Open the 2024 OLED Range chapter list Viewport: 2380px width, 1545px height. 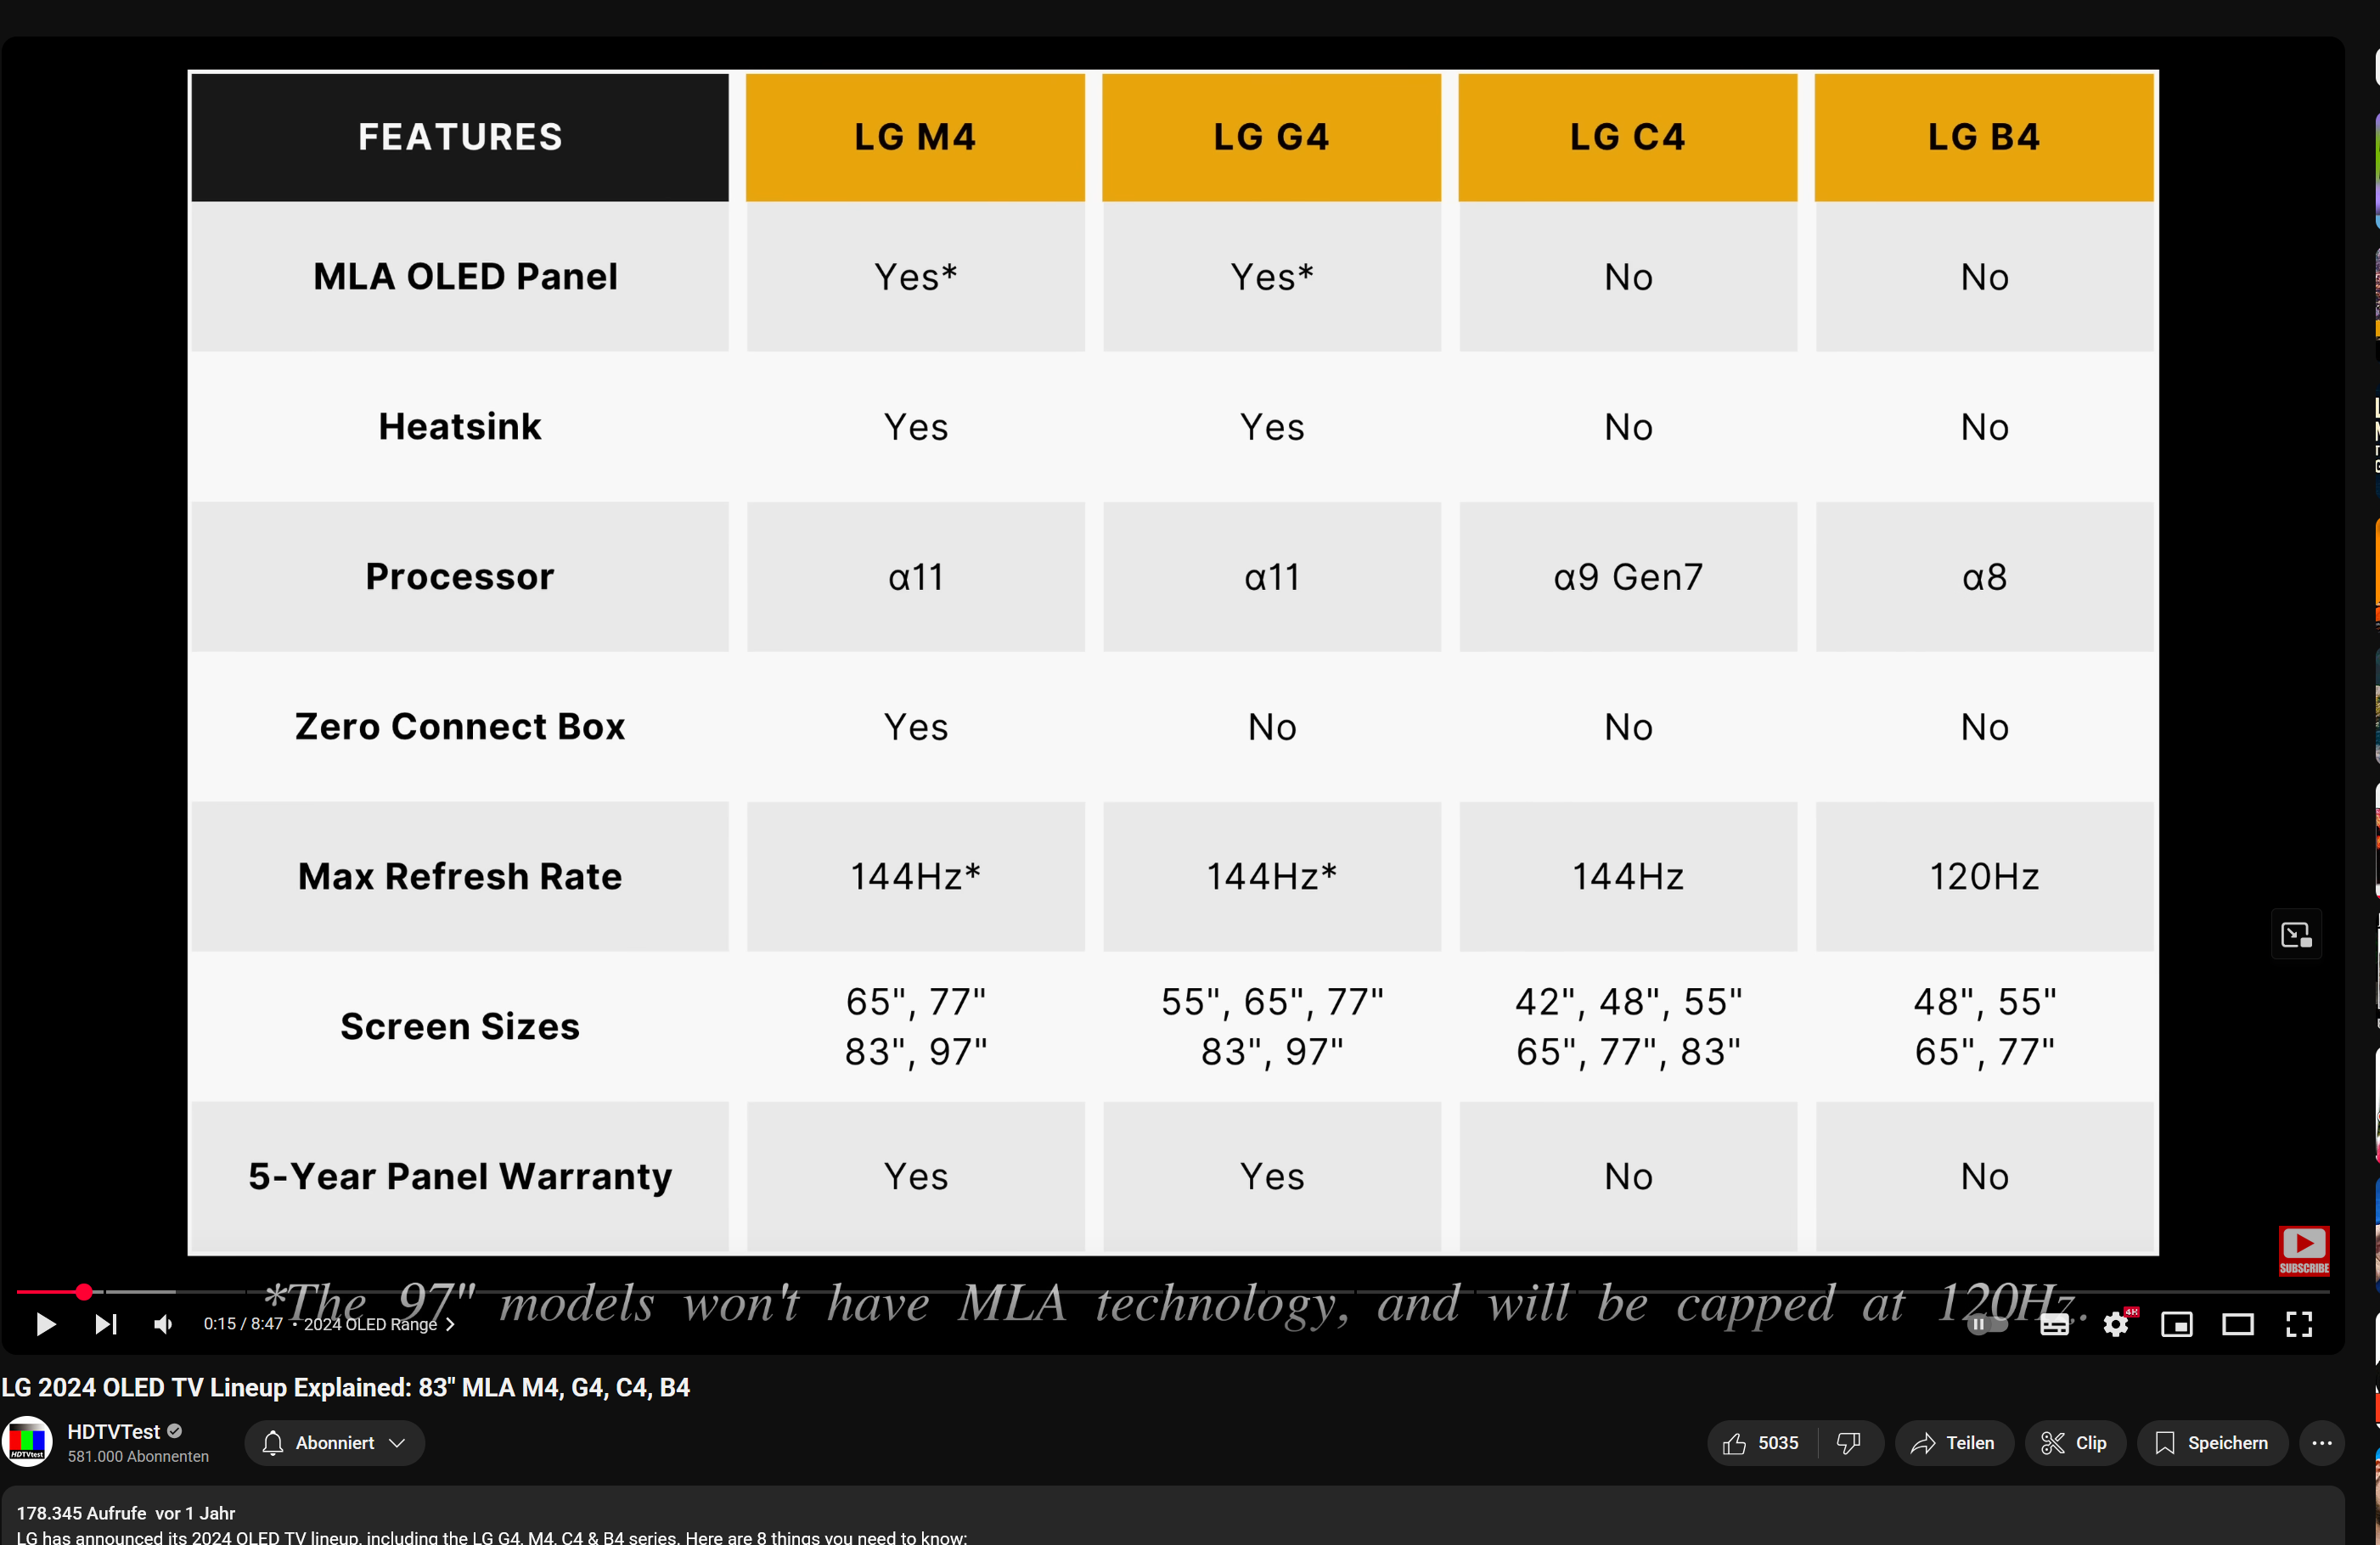pyautogui.click(x=378, y=1325)
